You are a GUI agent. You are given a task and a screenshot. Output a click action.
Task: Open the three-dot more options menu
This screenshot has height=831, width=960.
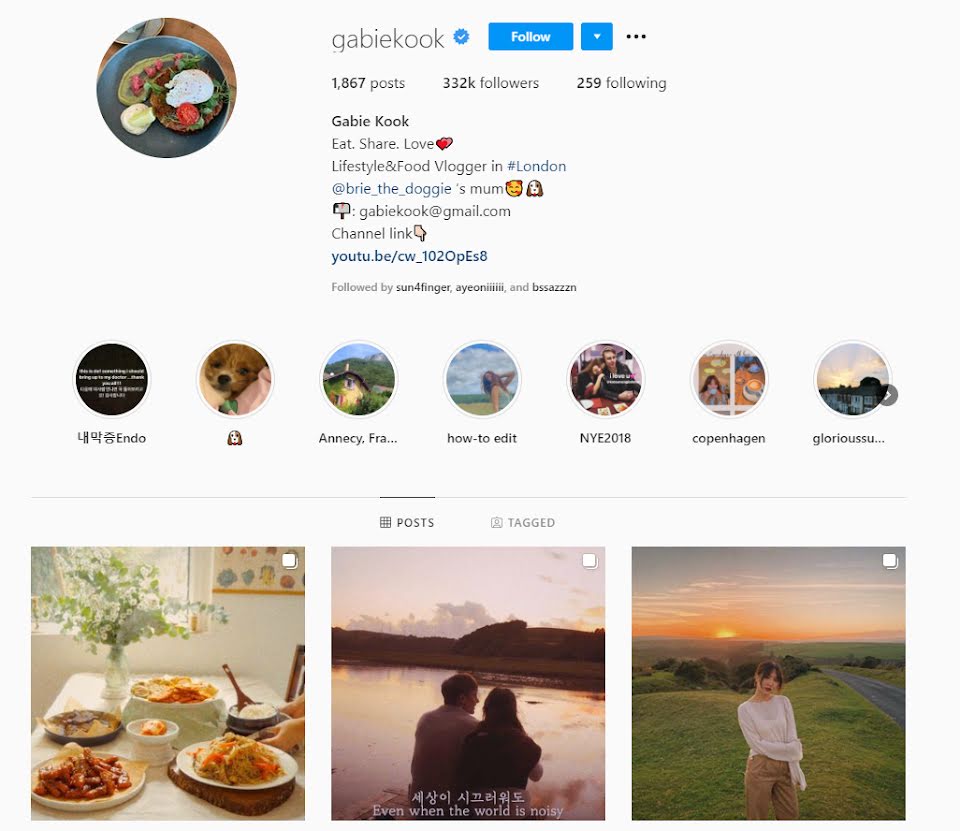point(636,37)
